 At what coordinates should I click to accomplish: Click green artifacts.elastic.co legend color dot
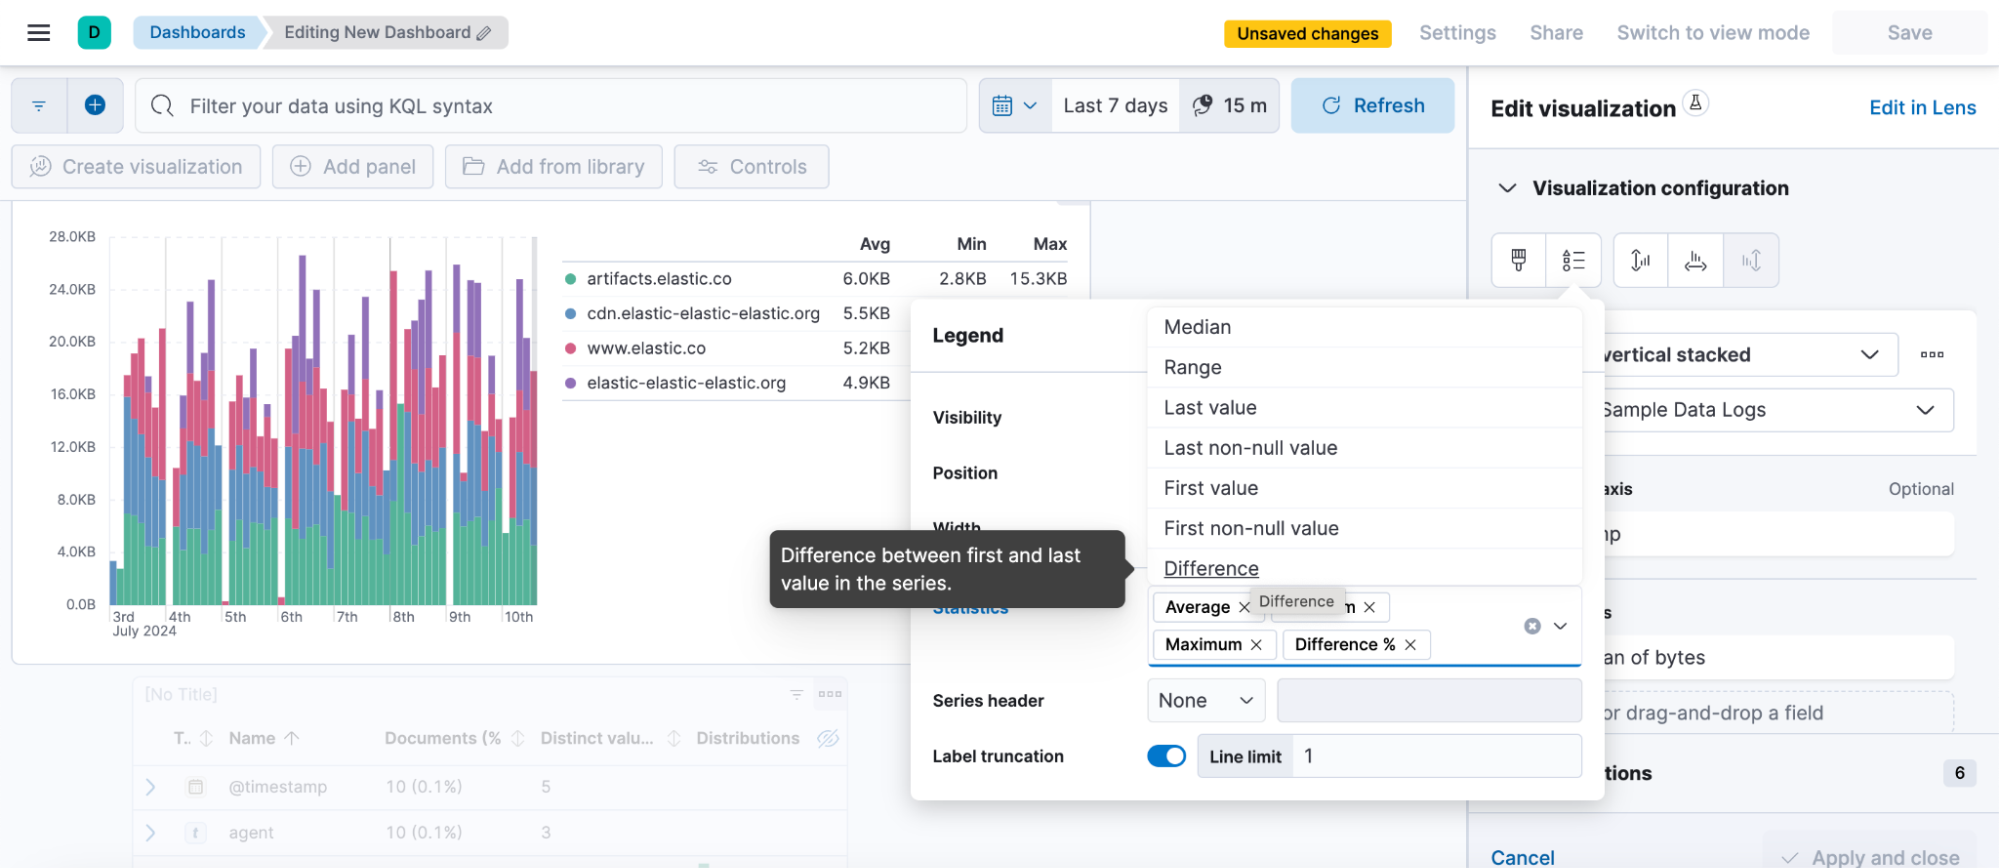point(570,279)
